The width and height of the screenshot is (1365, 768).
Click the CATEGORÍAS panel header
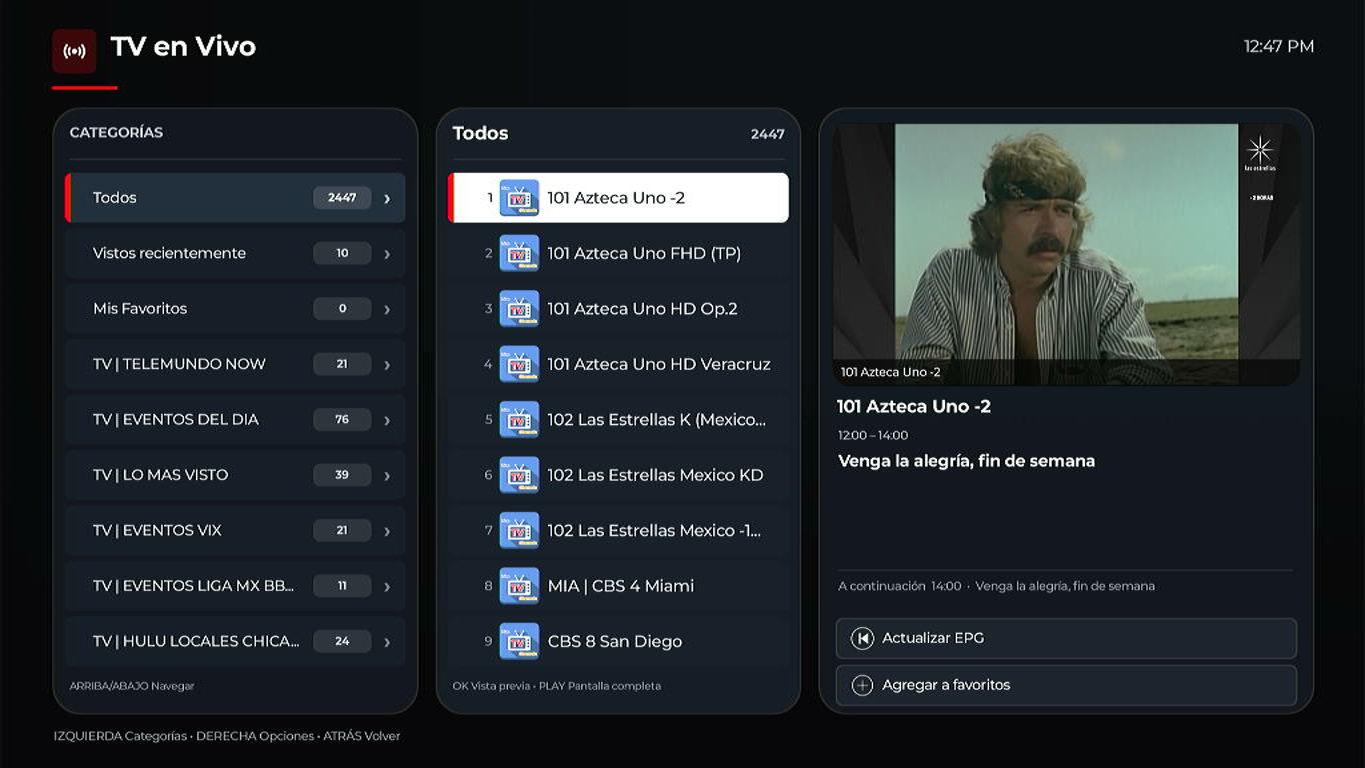[116, 132]
